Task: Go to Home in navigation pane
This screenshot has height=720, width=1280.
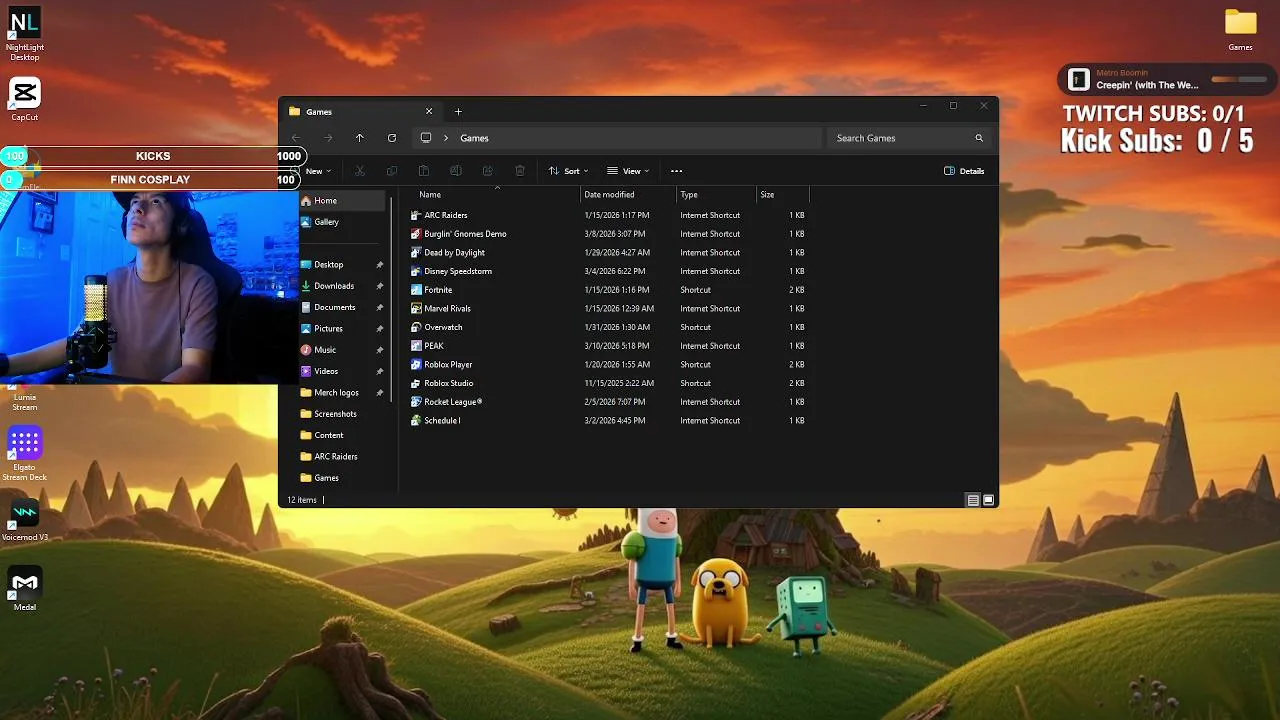Action: pyautogui.click(x=342, y=201)
